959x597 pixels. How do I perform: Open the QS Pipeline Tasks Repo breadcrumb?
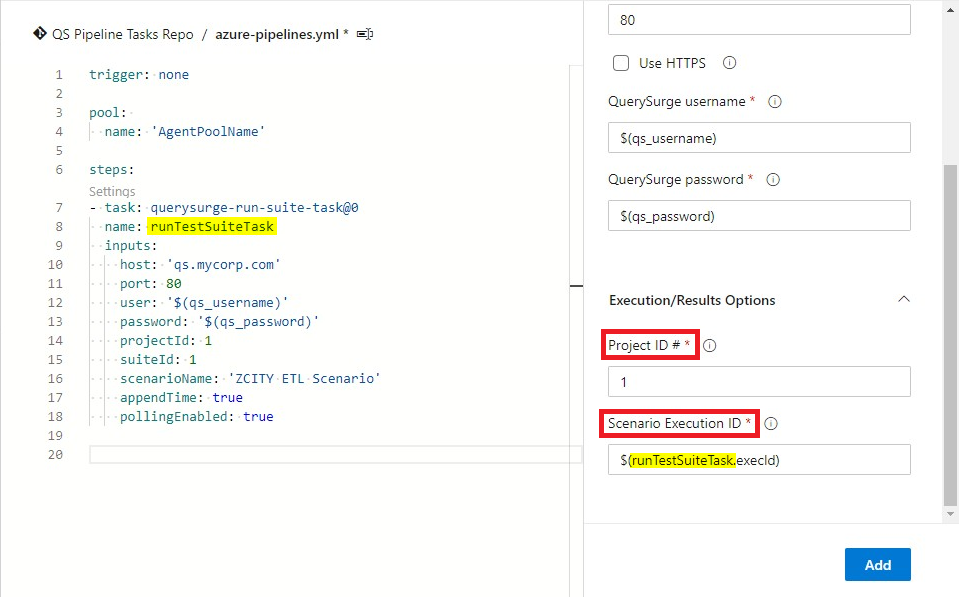click(122, 34)
